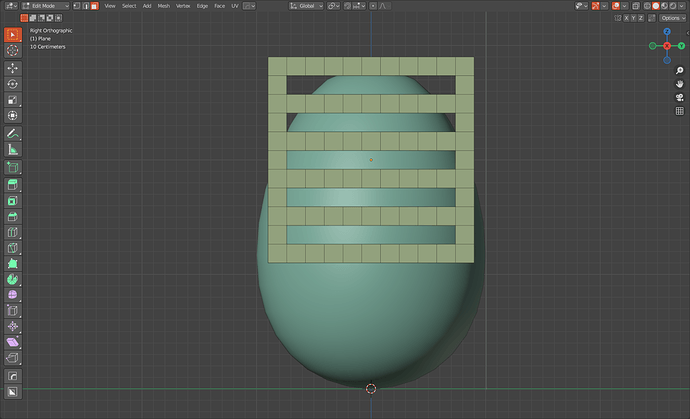
Task: Activate the Shrink/Fatten tool
Action: 13,327
